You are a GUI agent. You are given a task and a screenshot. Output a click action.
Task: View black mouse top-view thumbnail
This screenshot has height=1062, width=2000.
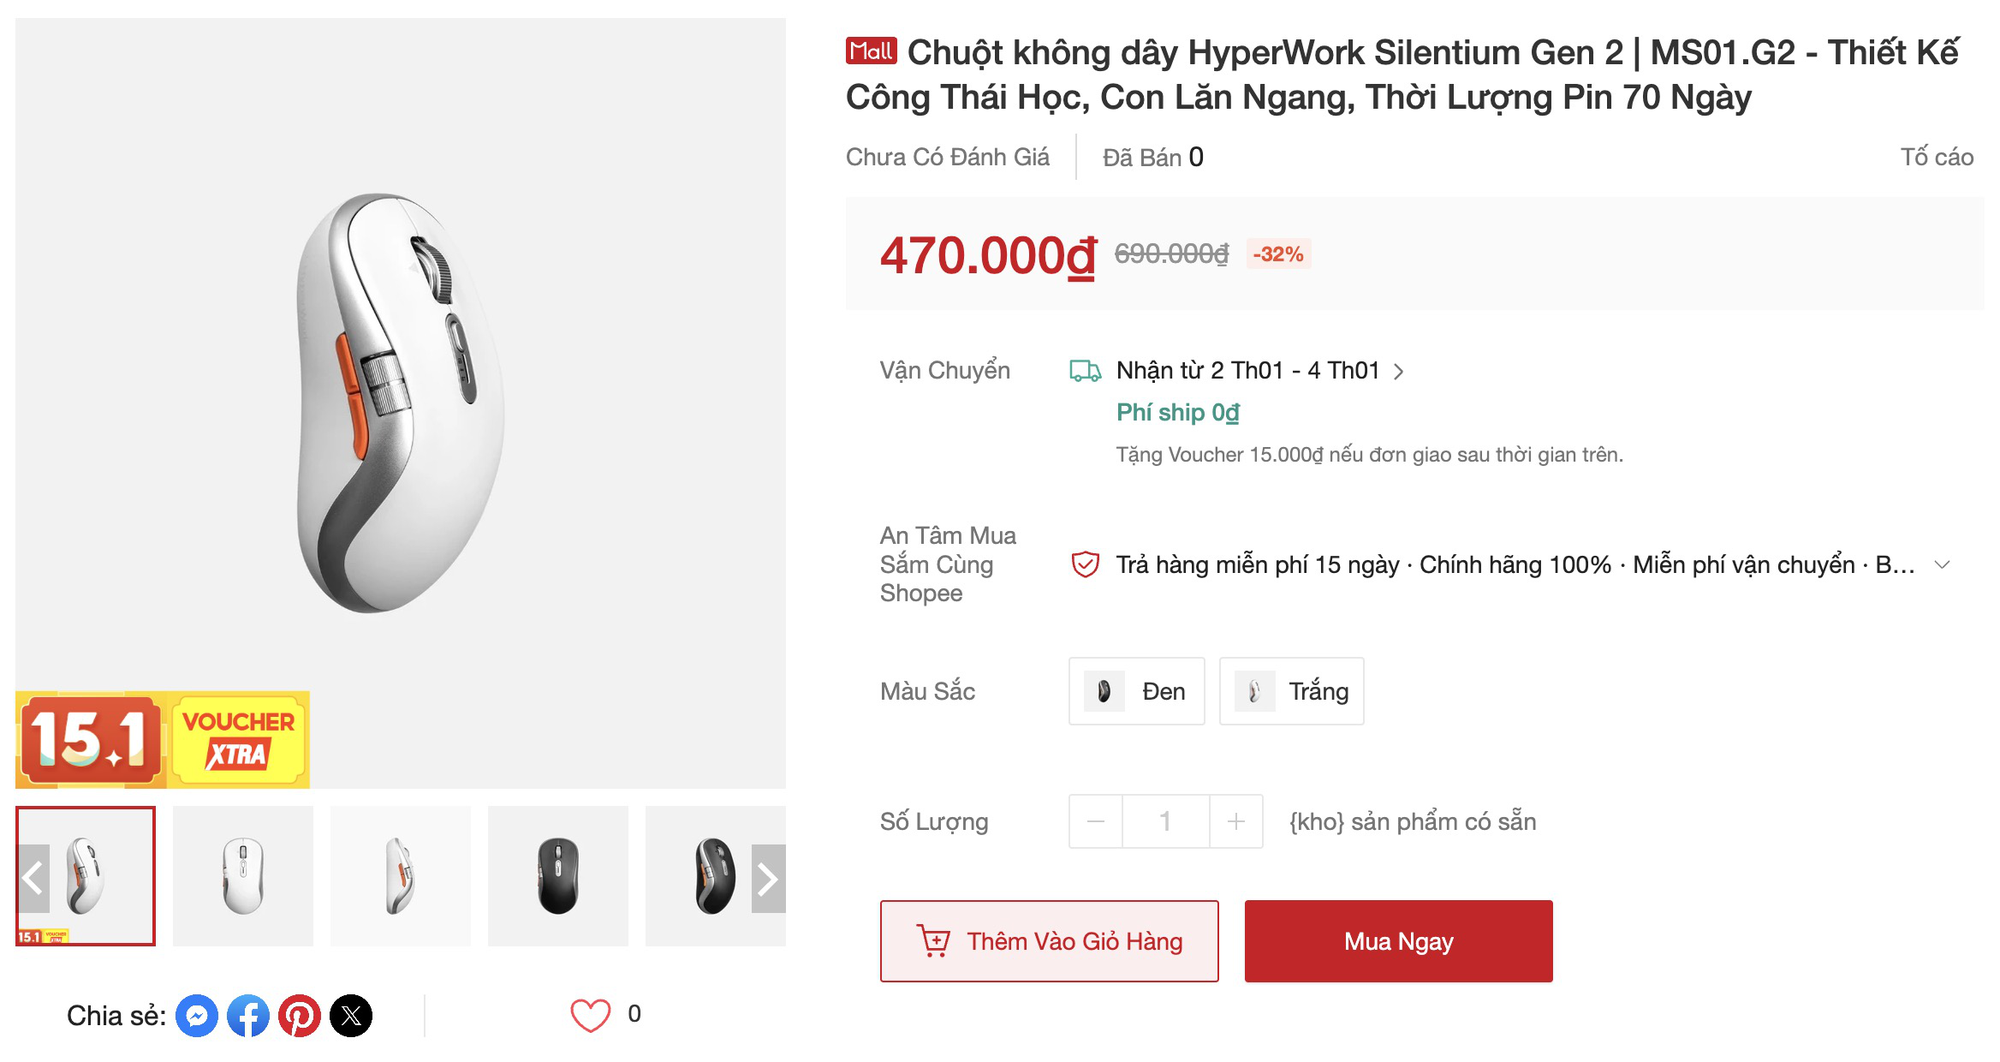pyautogui.click(x=558, y=876)
